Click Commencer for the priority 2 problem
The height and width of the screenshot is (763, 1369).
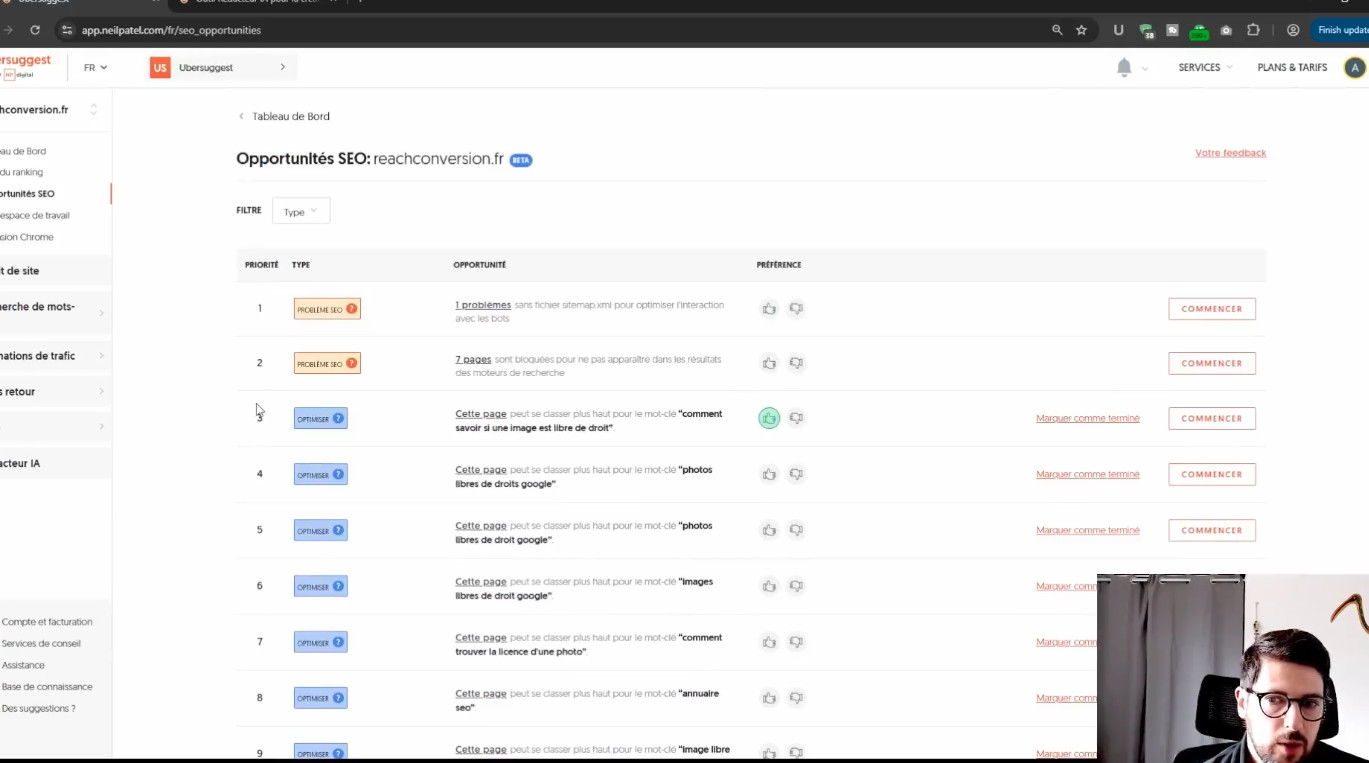pyautogui.click(x=1211, y=363)
